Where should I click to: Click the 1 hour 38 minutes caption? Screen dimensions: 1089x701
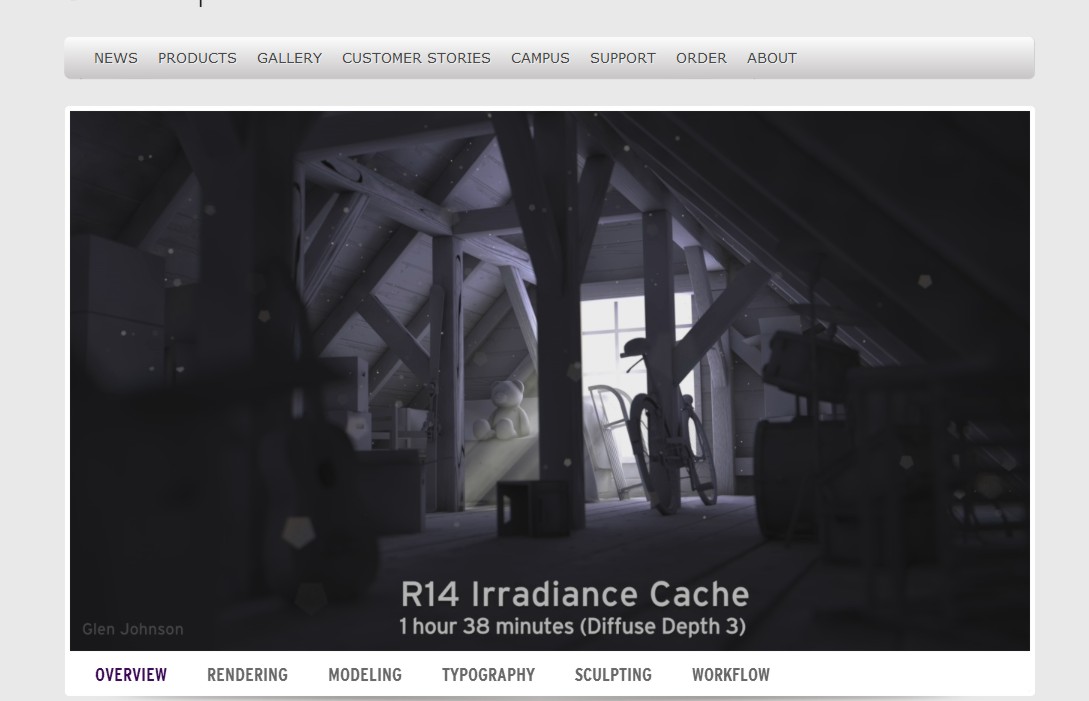pyautogui.click(x=572, y=627)
